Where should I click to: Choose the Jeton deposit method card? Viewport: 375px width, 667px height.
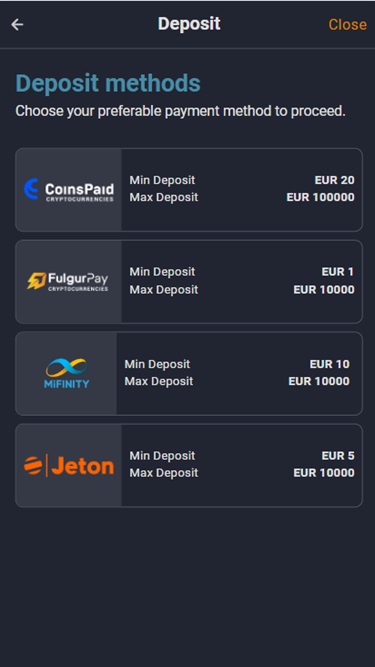(189, 465)
